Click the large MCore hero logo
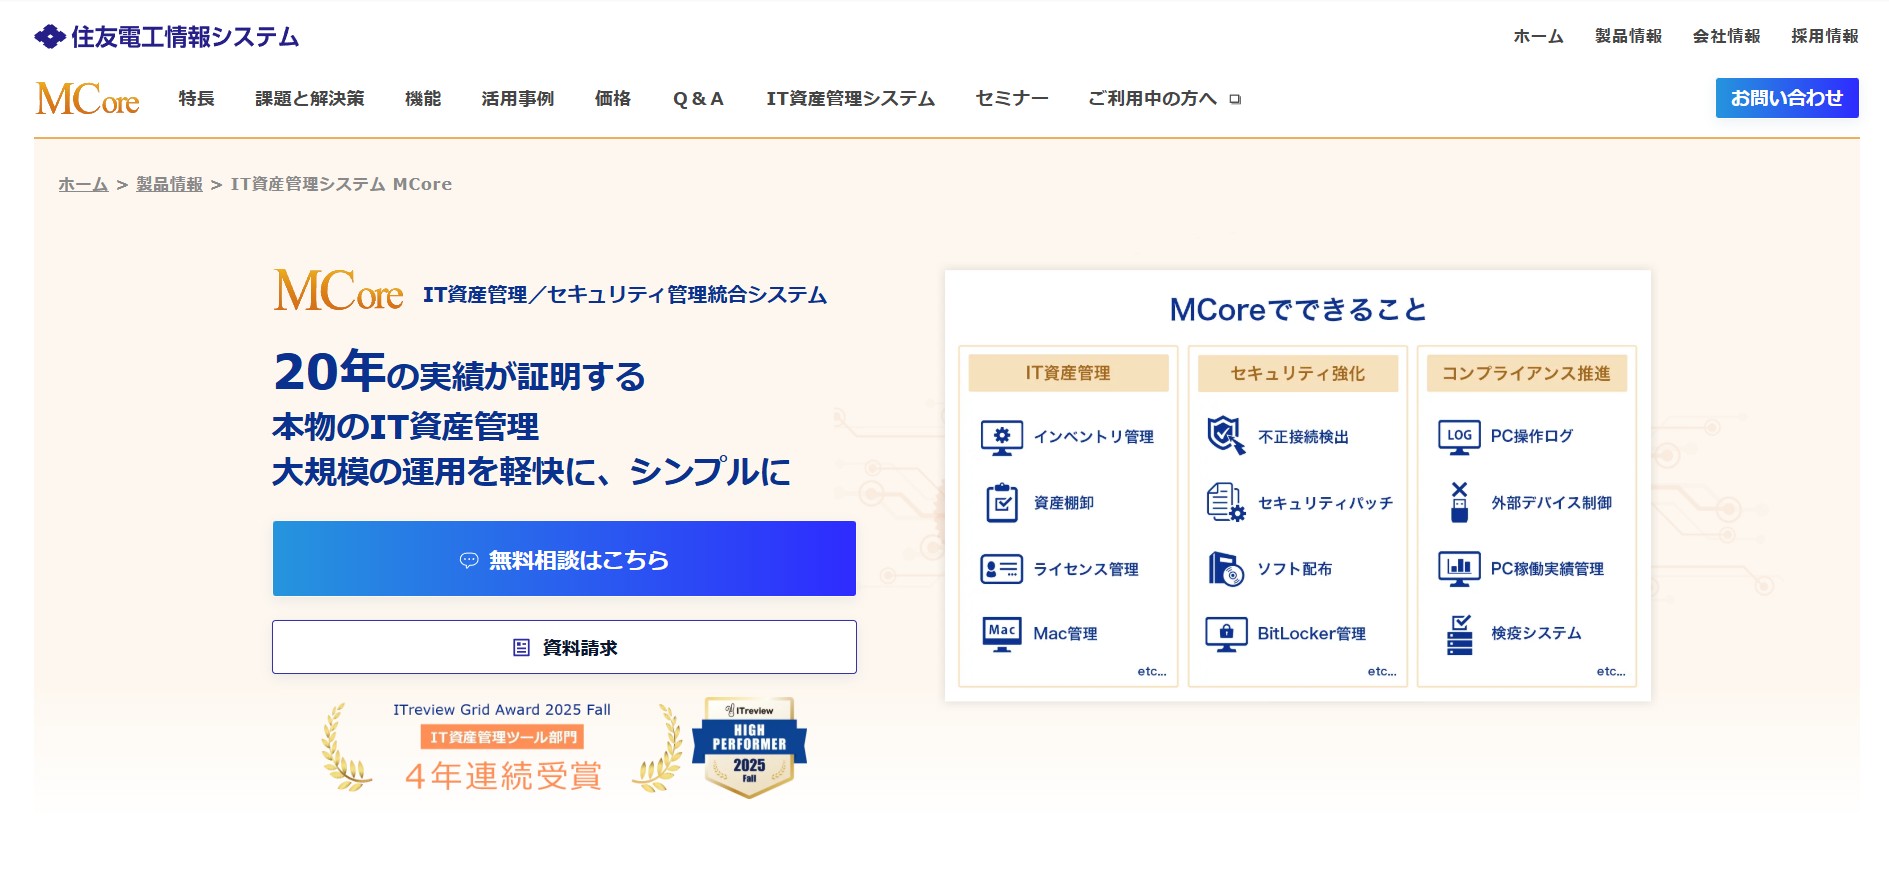 339,290
